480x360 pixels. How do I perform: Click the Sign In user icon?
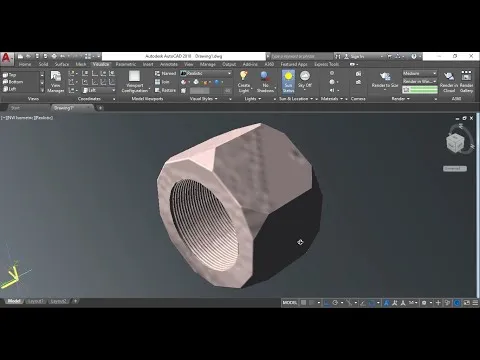coord(347,57)
